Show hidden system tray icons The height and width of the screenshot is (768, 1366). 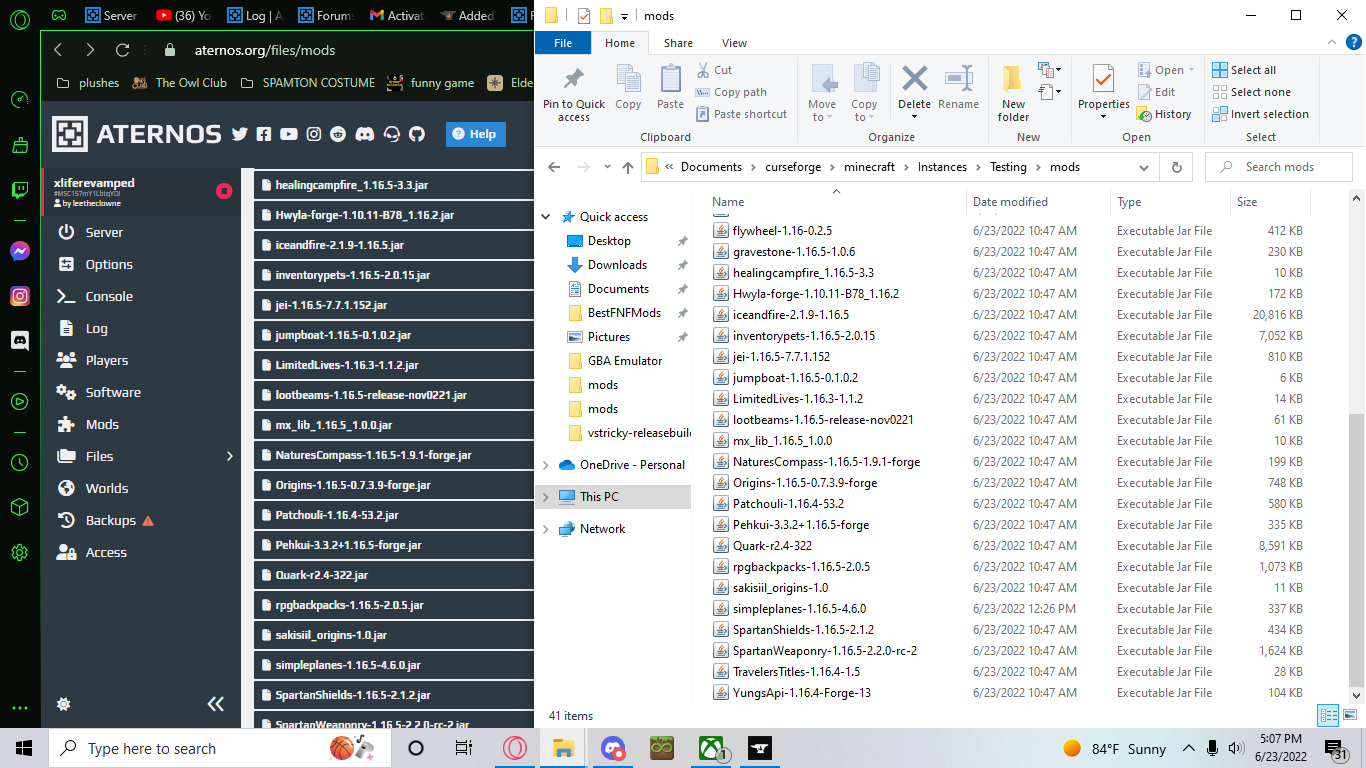tap(1189, 748)
